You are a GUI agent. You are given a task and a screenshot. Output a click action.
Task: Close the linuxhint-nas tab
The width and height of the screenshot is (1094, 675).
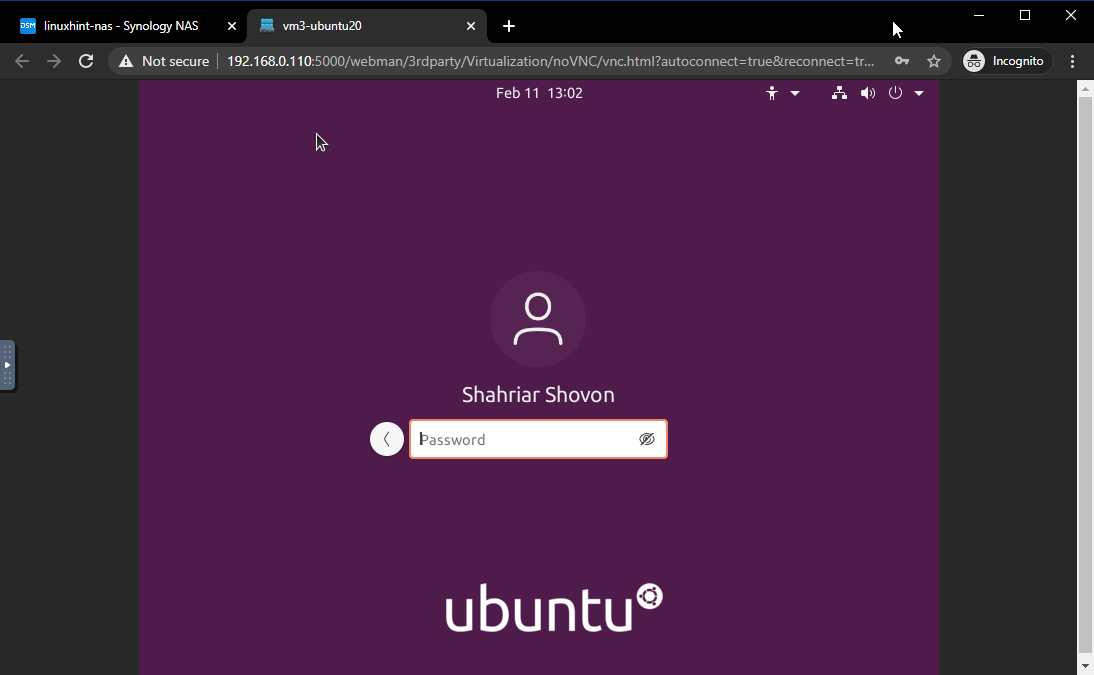232,26
